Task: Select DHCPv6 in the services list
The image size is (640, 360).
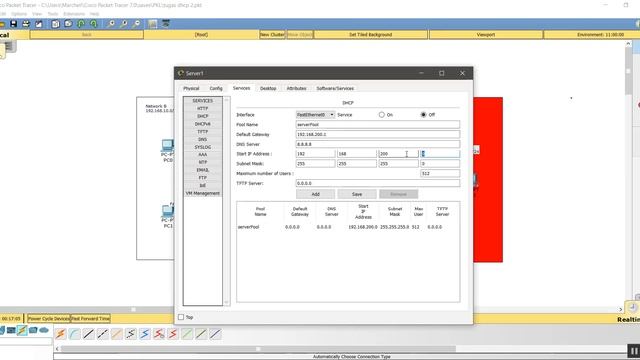Action: click(202, 124)
